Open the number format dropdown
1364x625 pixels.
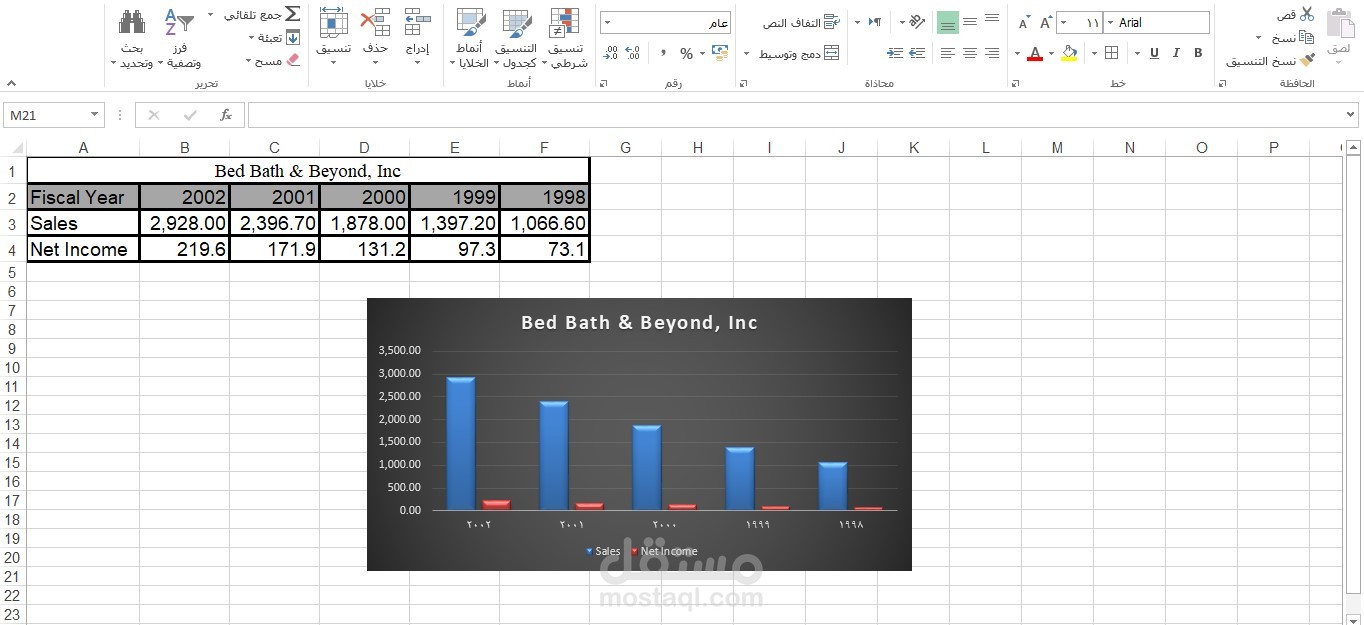point(608,22)
